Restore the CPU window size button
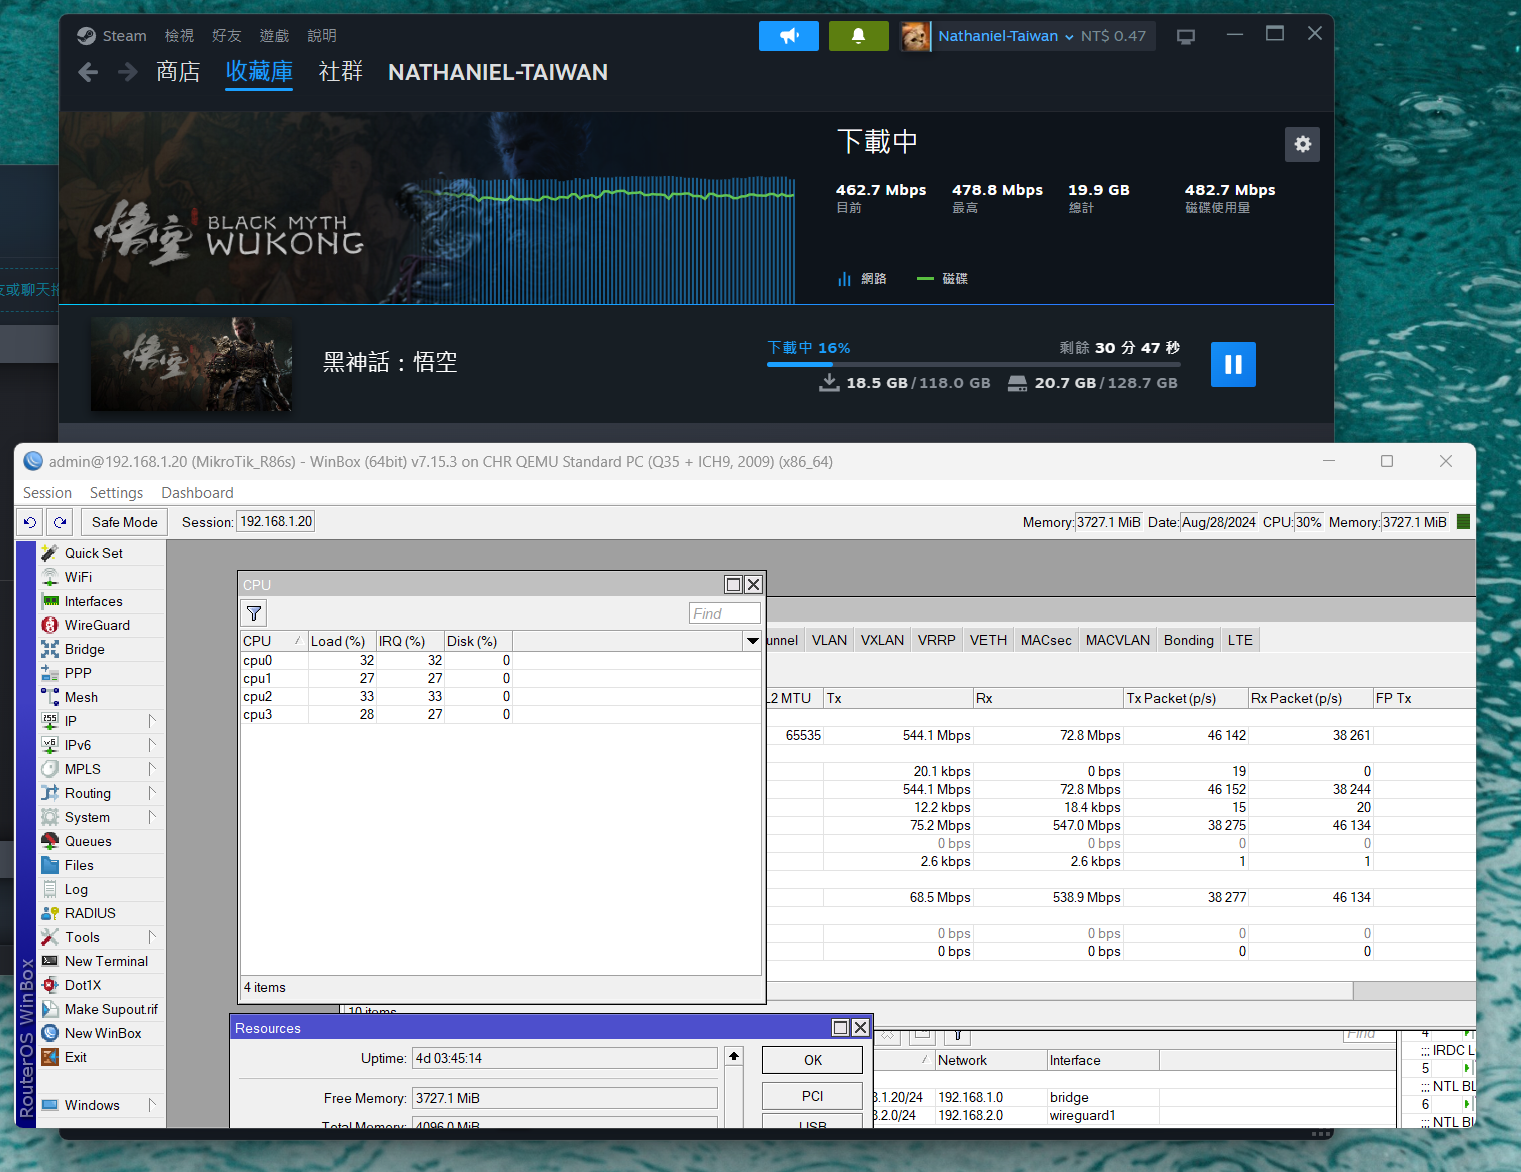 [733, 585]
